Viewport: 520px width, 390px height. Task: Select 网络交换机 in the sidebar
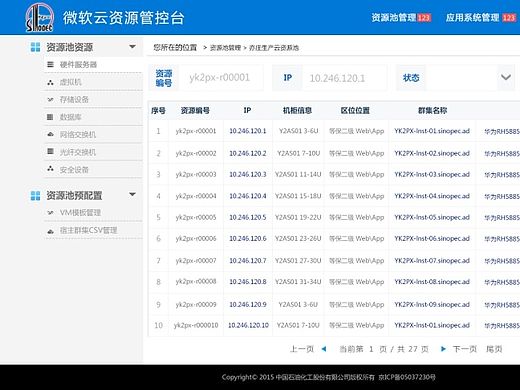tap(78, 134)
